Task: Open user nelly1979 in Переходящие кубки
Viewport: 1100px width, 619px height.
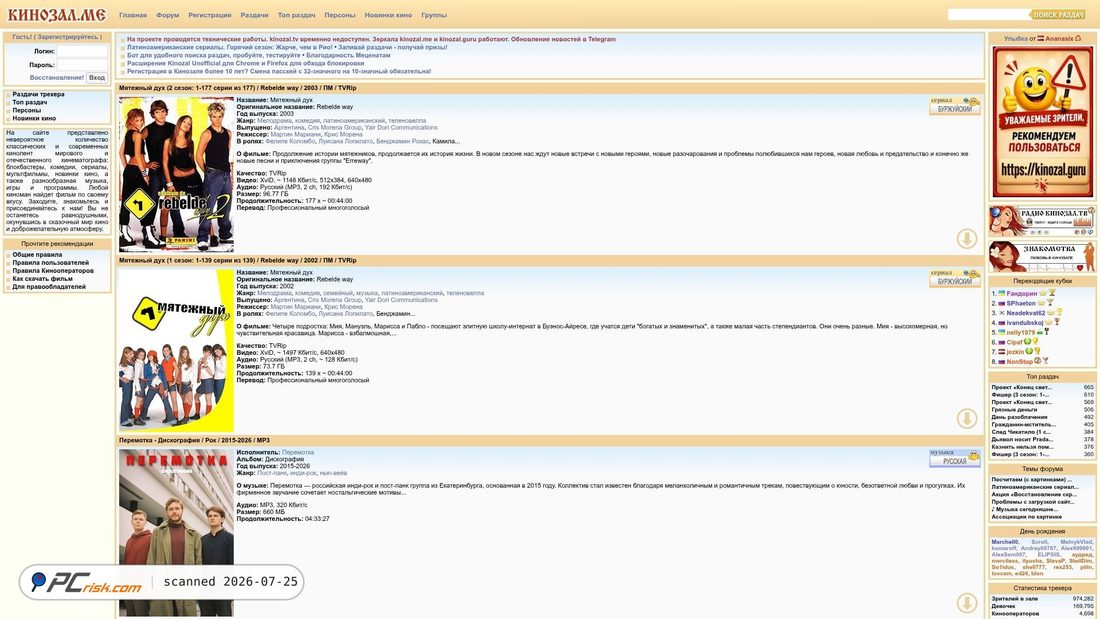Action: point(1021,333)
